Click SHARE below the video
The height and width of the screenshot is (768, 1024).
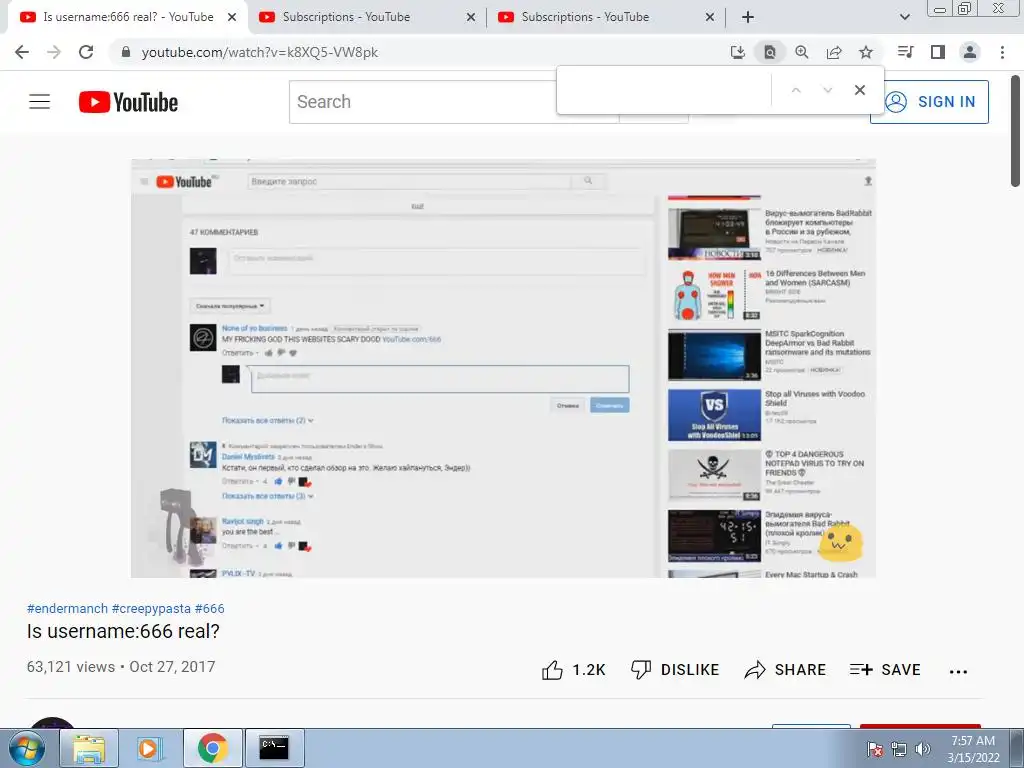pos(785,670)
